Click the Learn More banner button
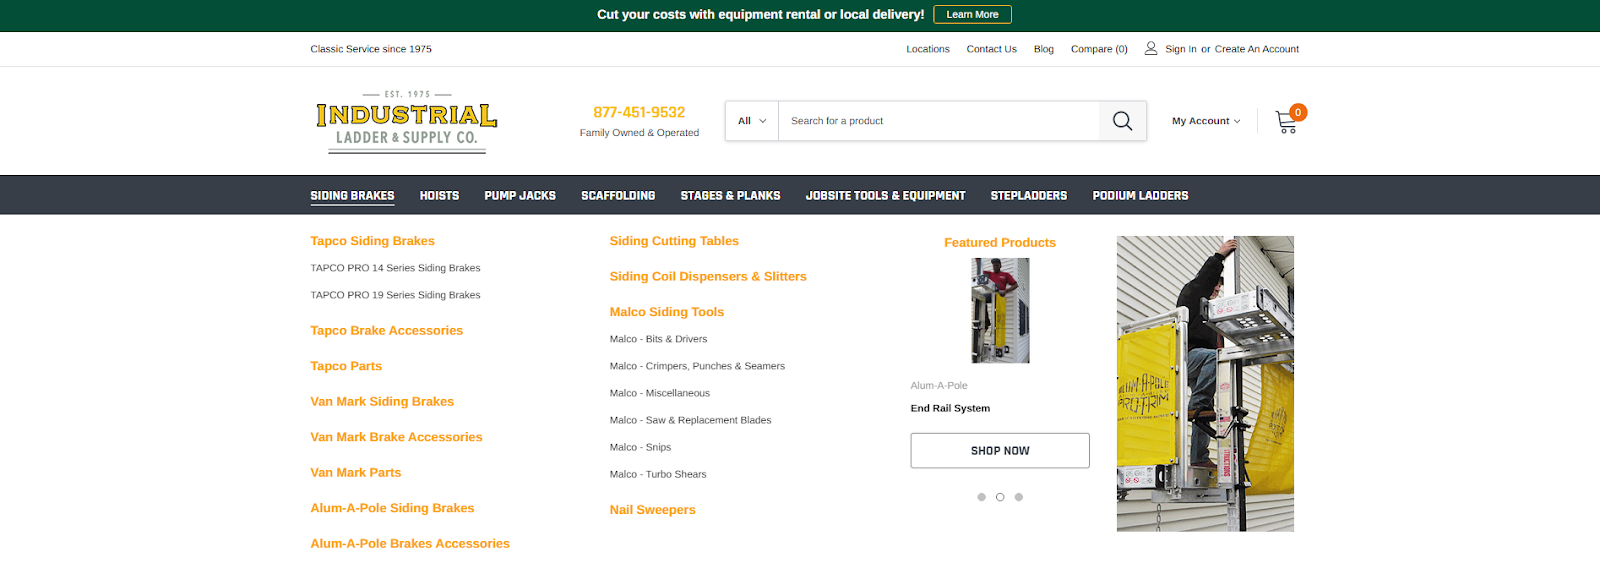Viewport: 1600px width, 574px height. (x=972, y=14)
